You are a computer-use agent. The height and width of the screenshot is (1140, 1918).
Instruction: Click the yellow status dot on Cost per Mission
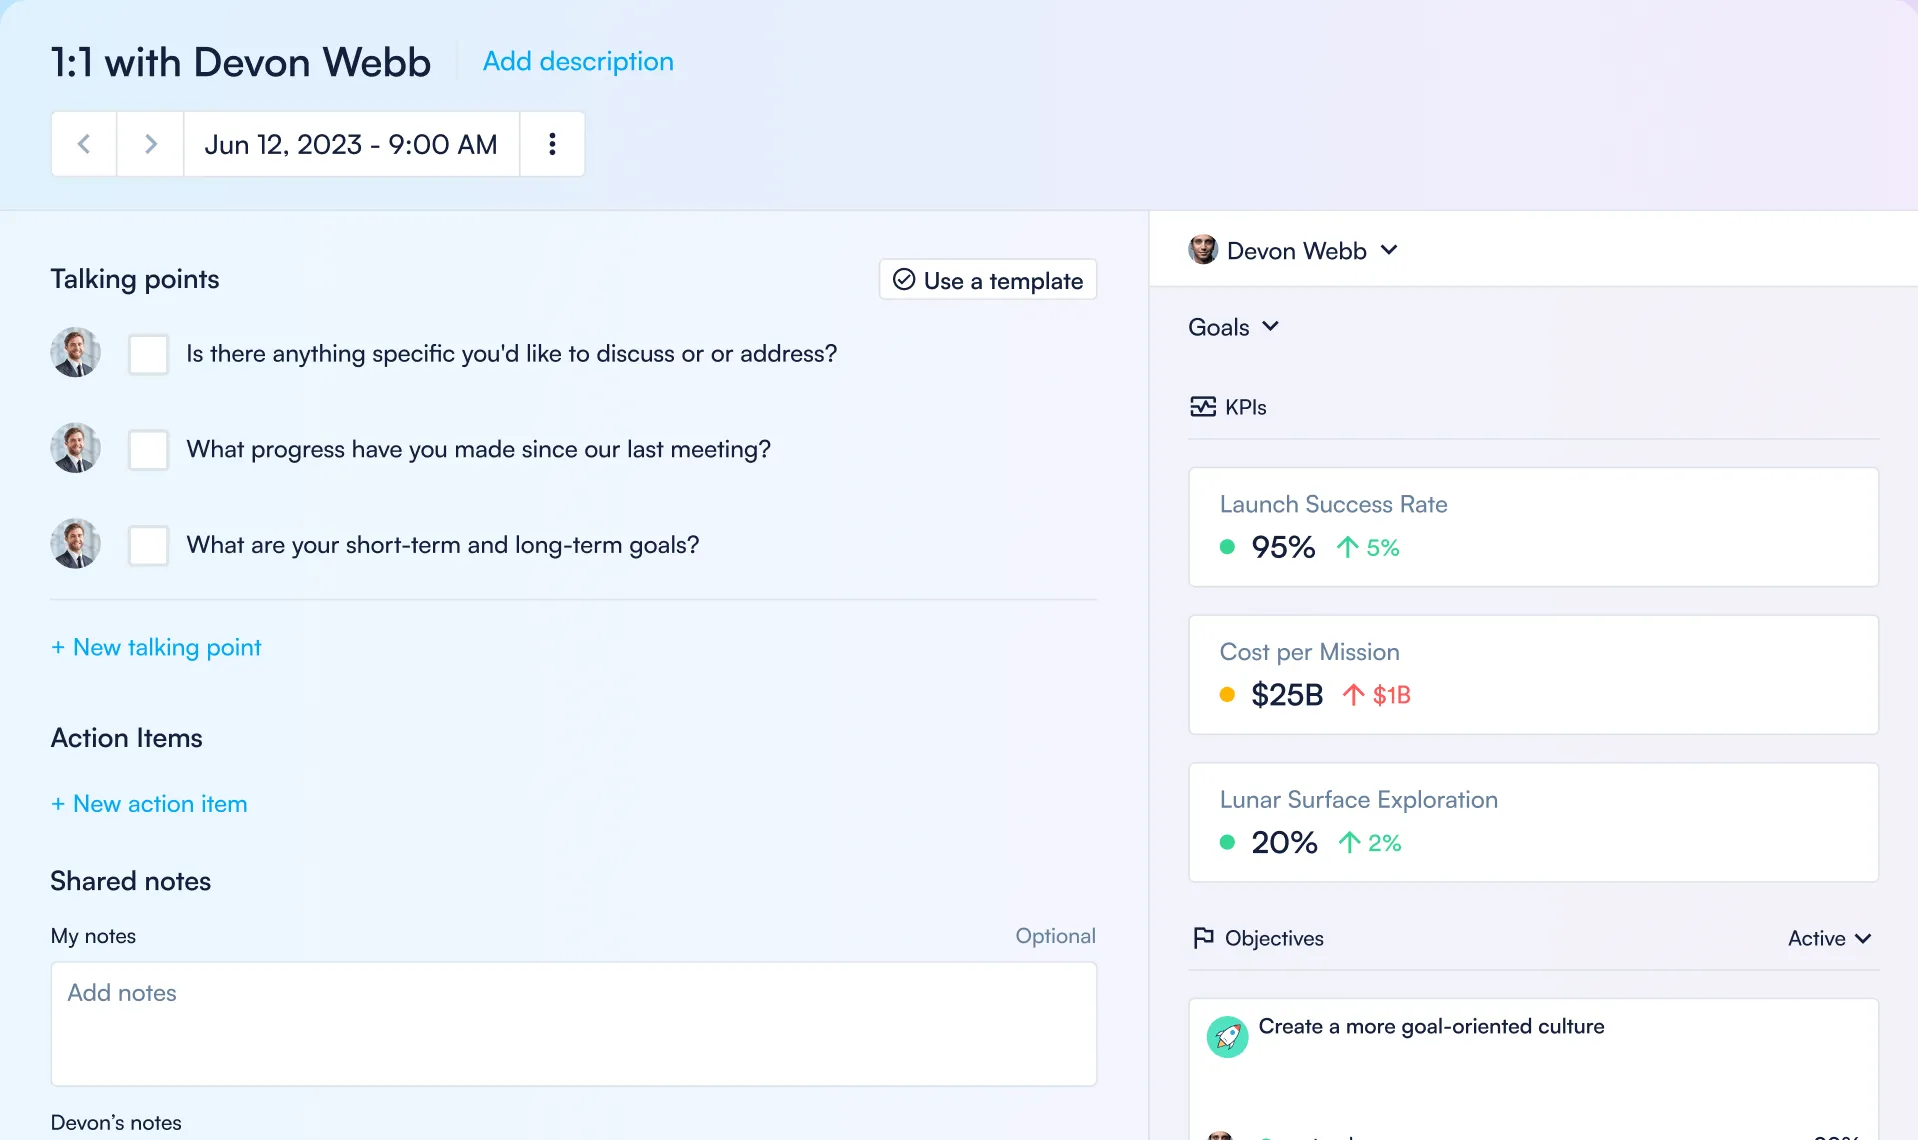[x=1227, y=694]
